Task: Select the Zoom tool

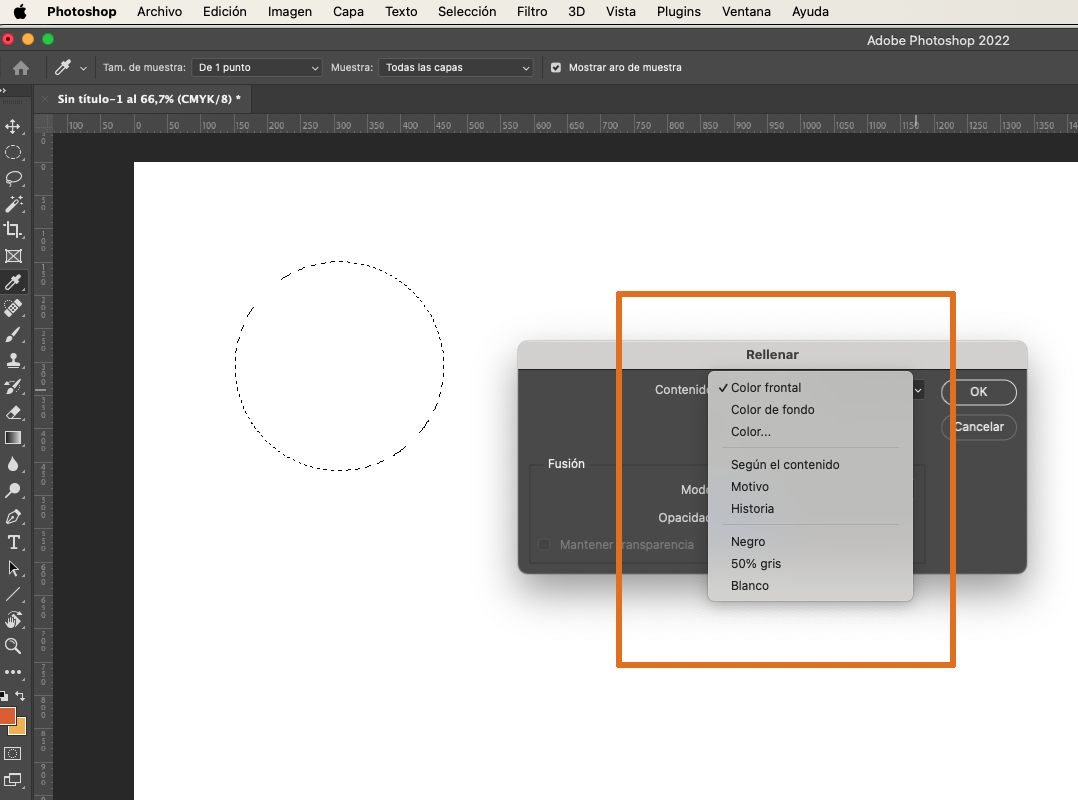Action: pos(13,646)
